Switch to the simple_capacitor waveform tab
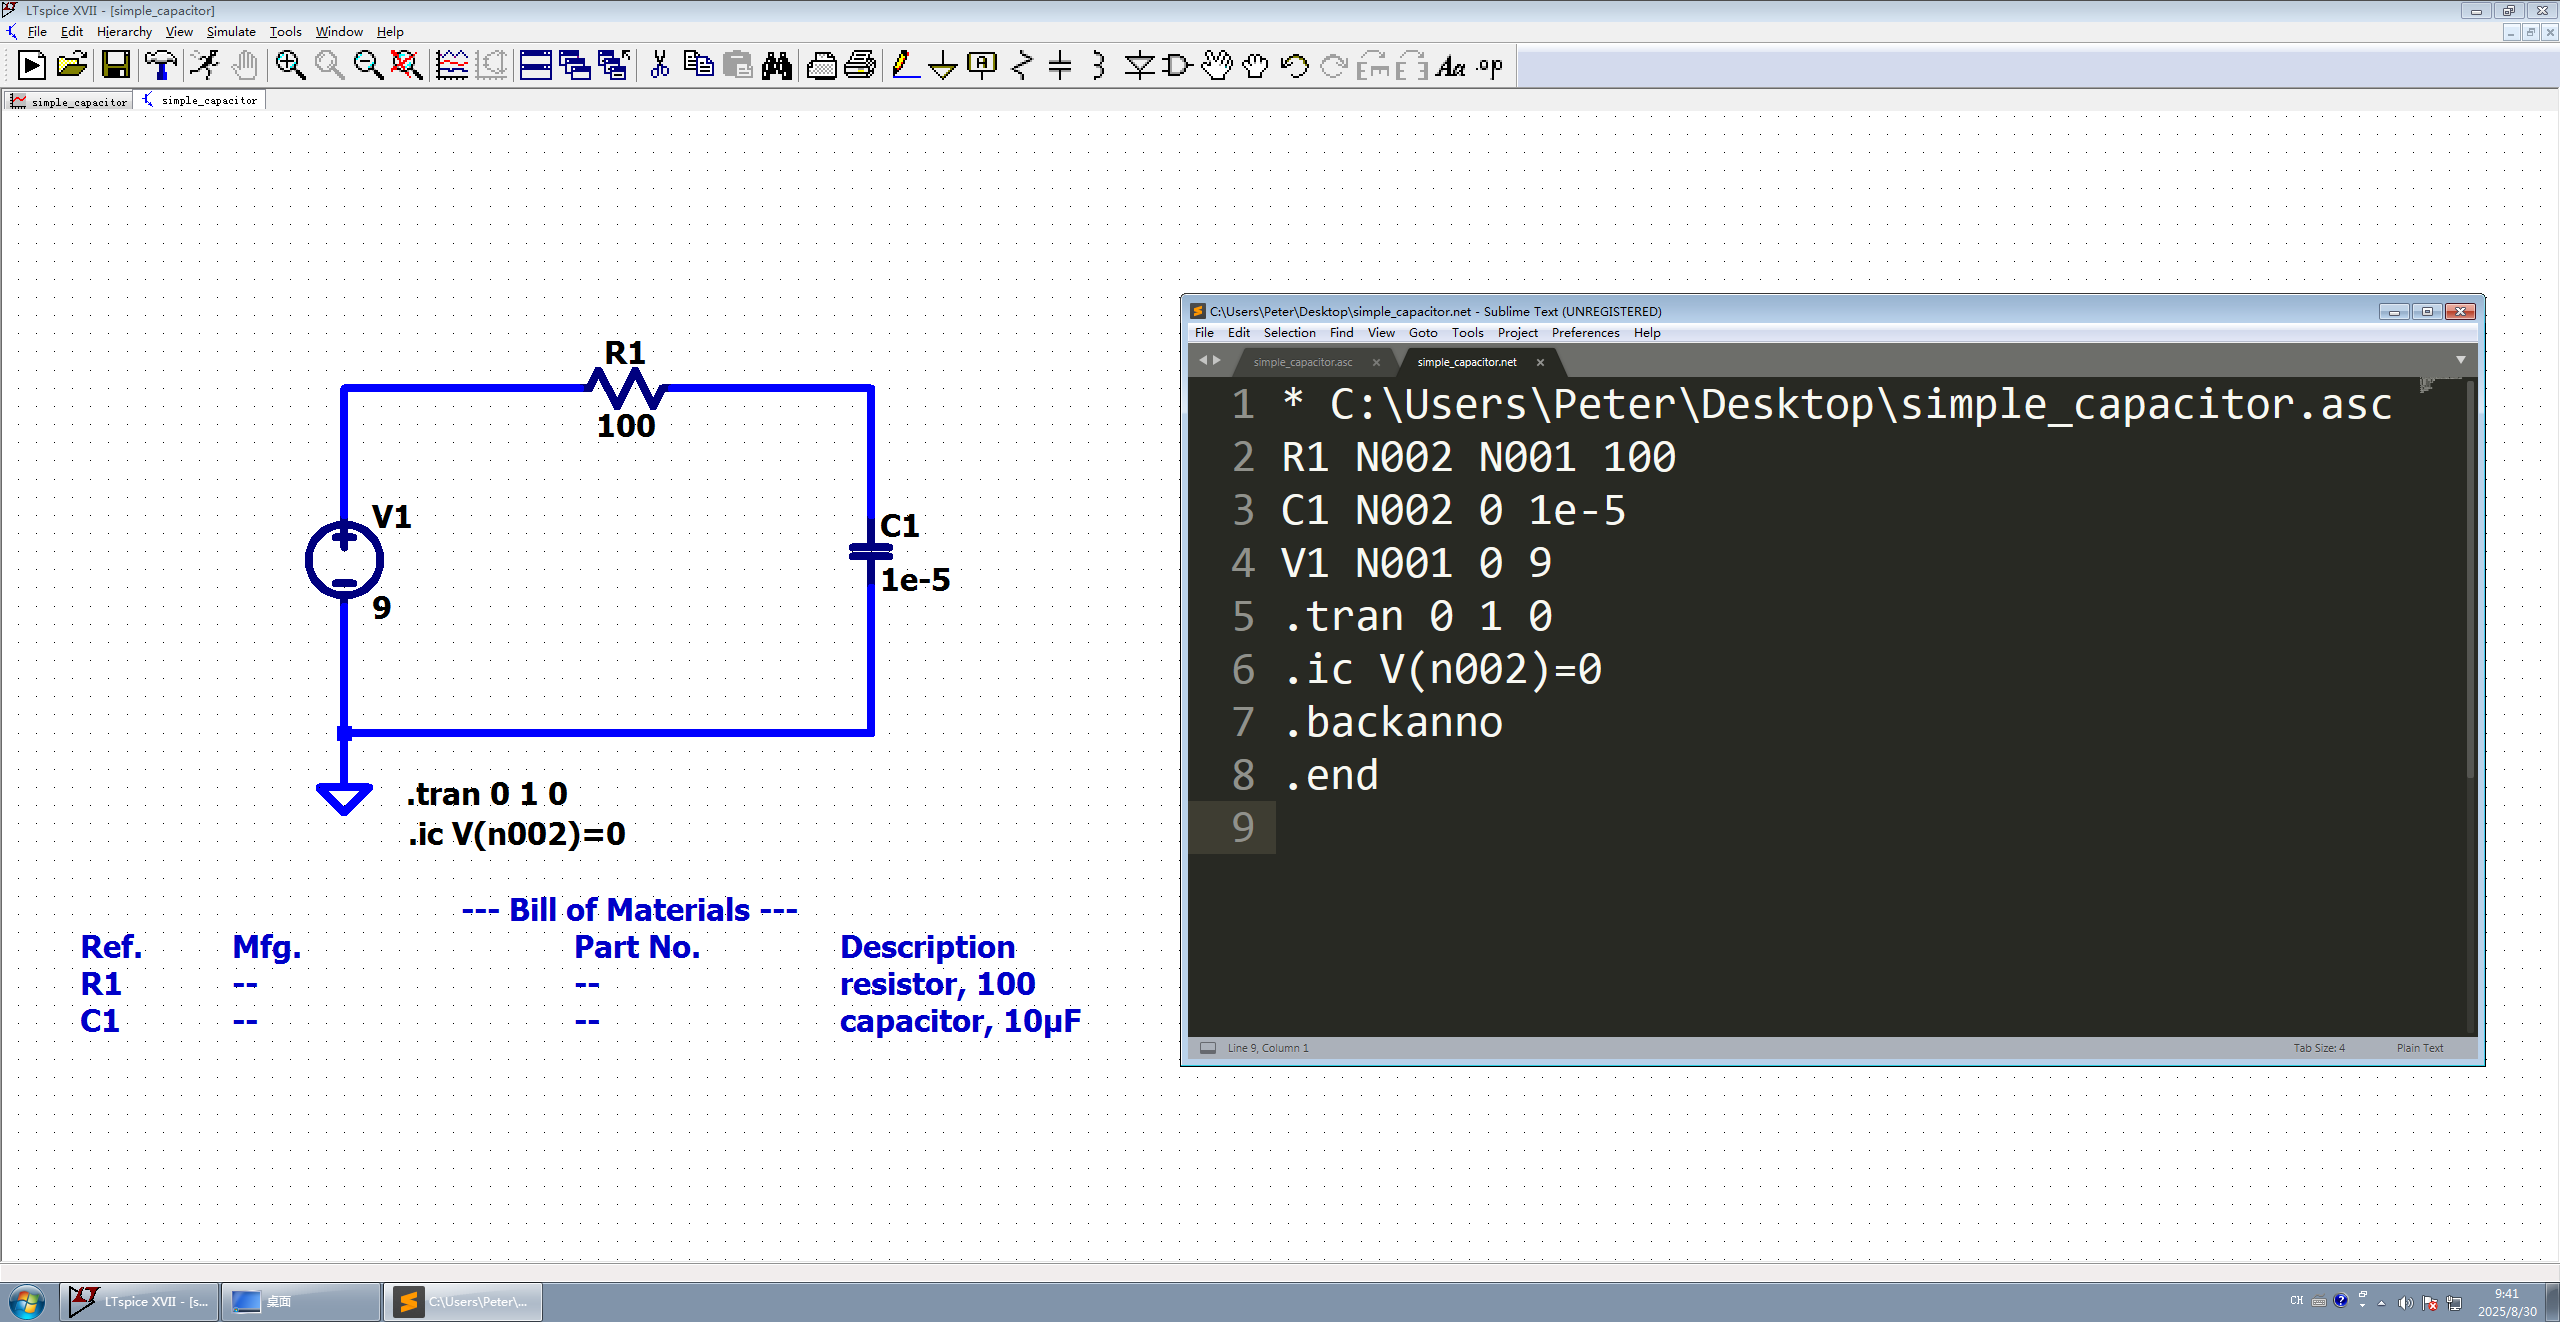The height and width of the screenshot is (1322, 2560). coord(70,101)
